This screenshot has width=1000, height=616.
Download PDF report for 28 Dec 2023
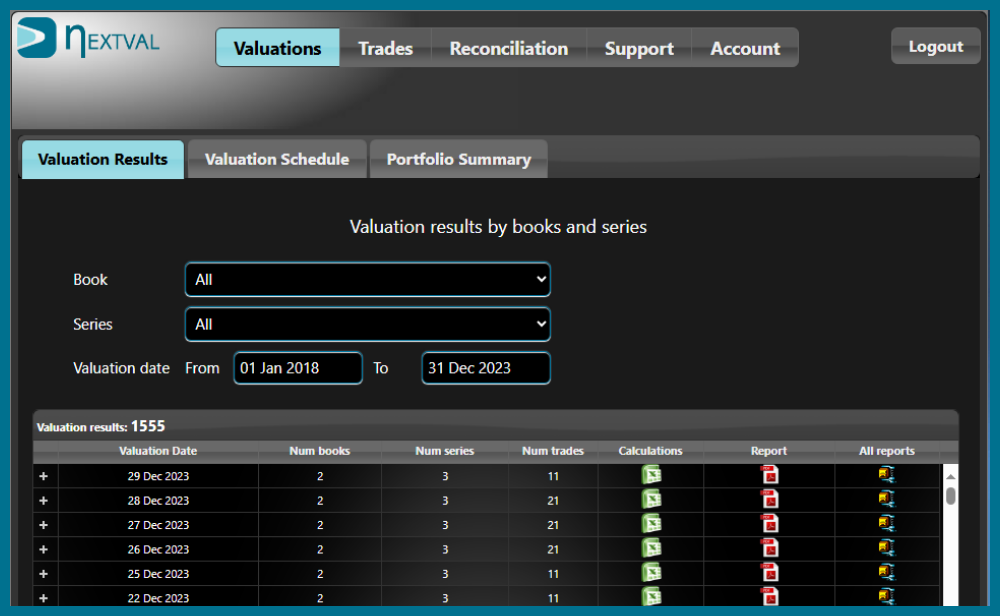coord(769,500)
